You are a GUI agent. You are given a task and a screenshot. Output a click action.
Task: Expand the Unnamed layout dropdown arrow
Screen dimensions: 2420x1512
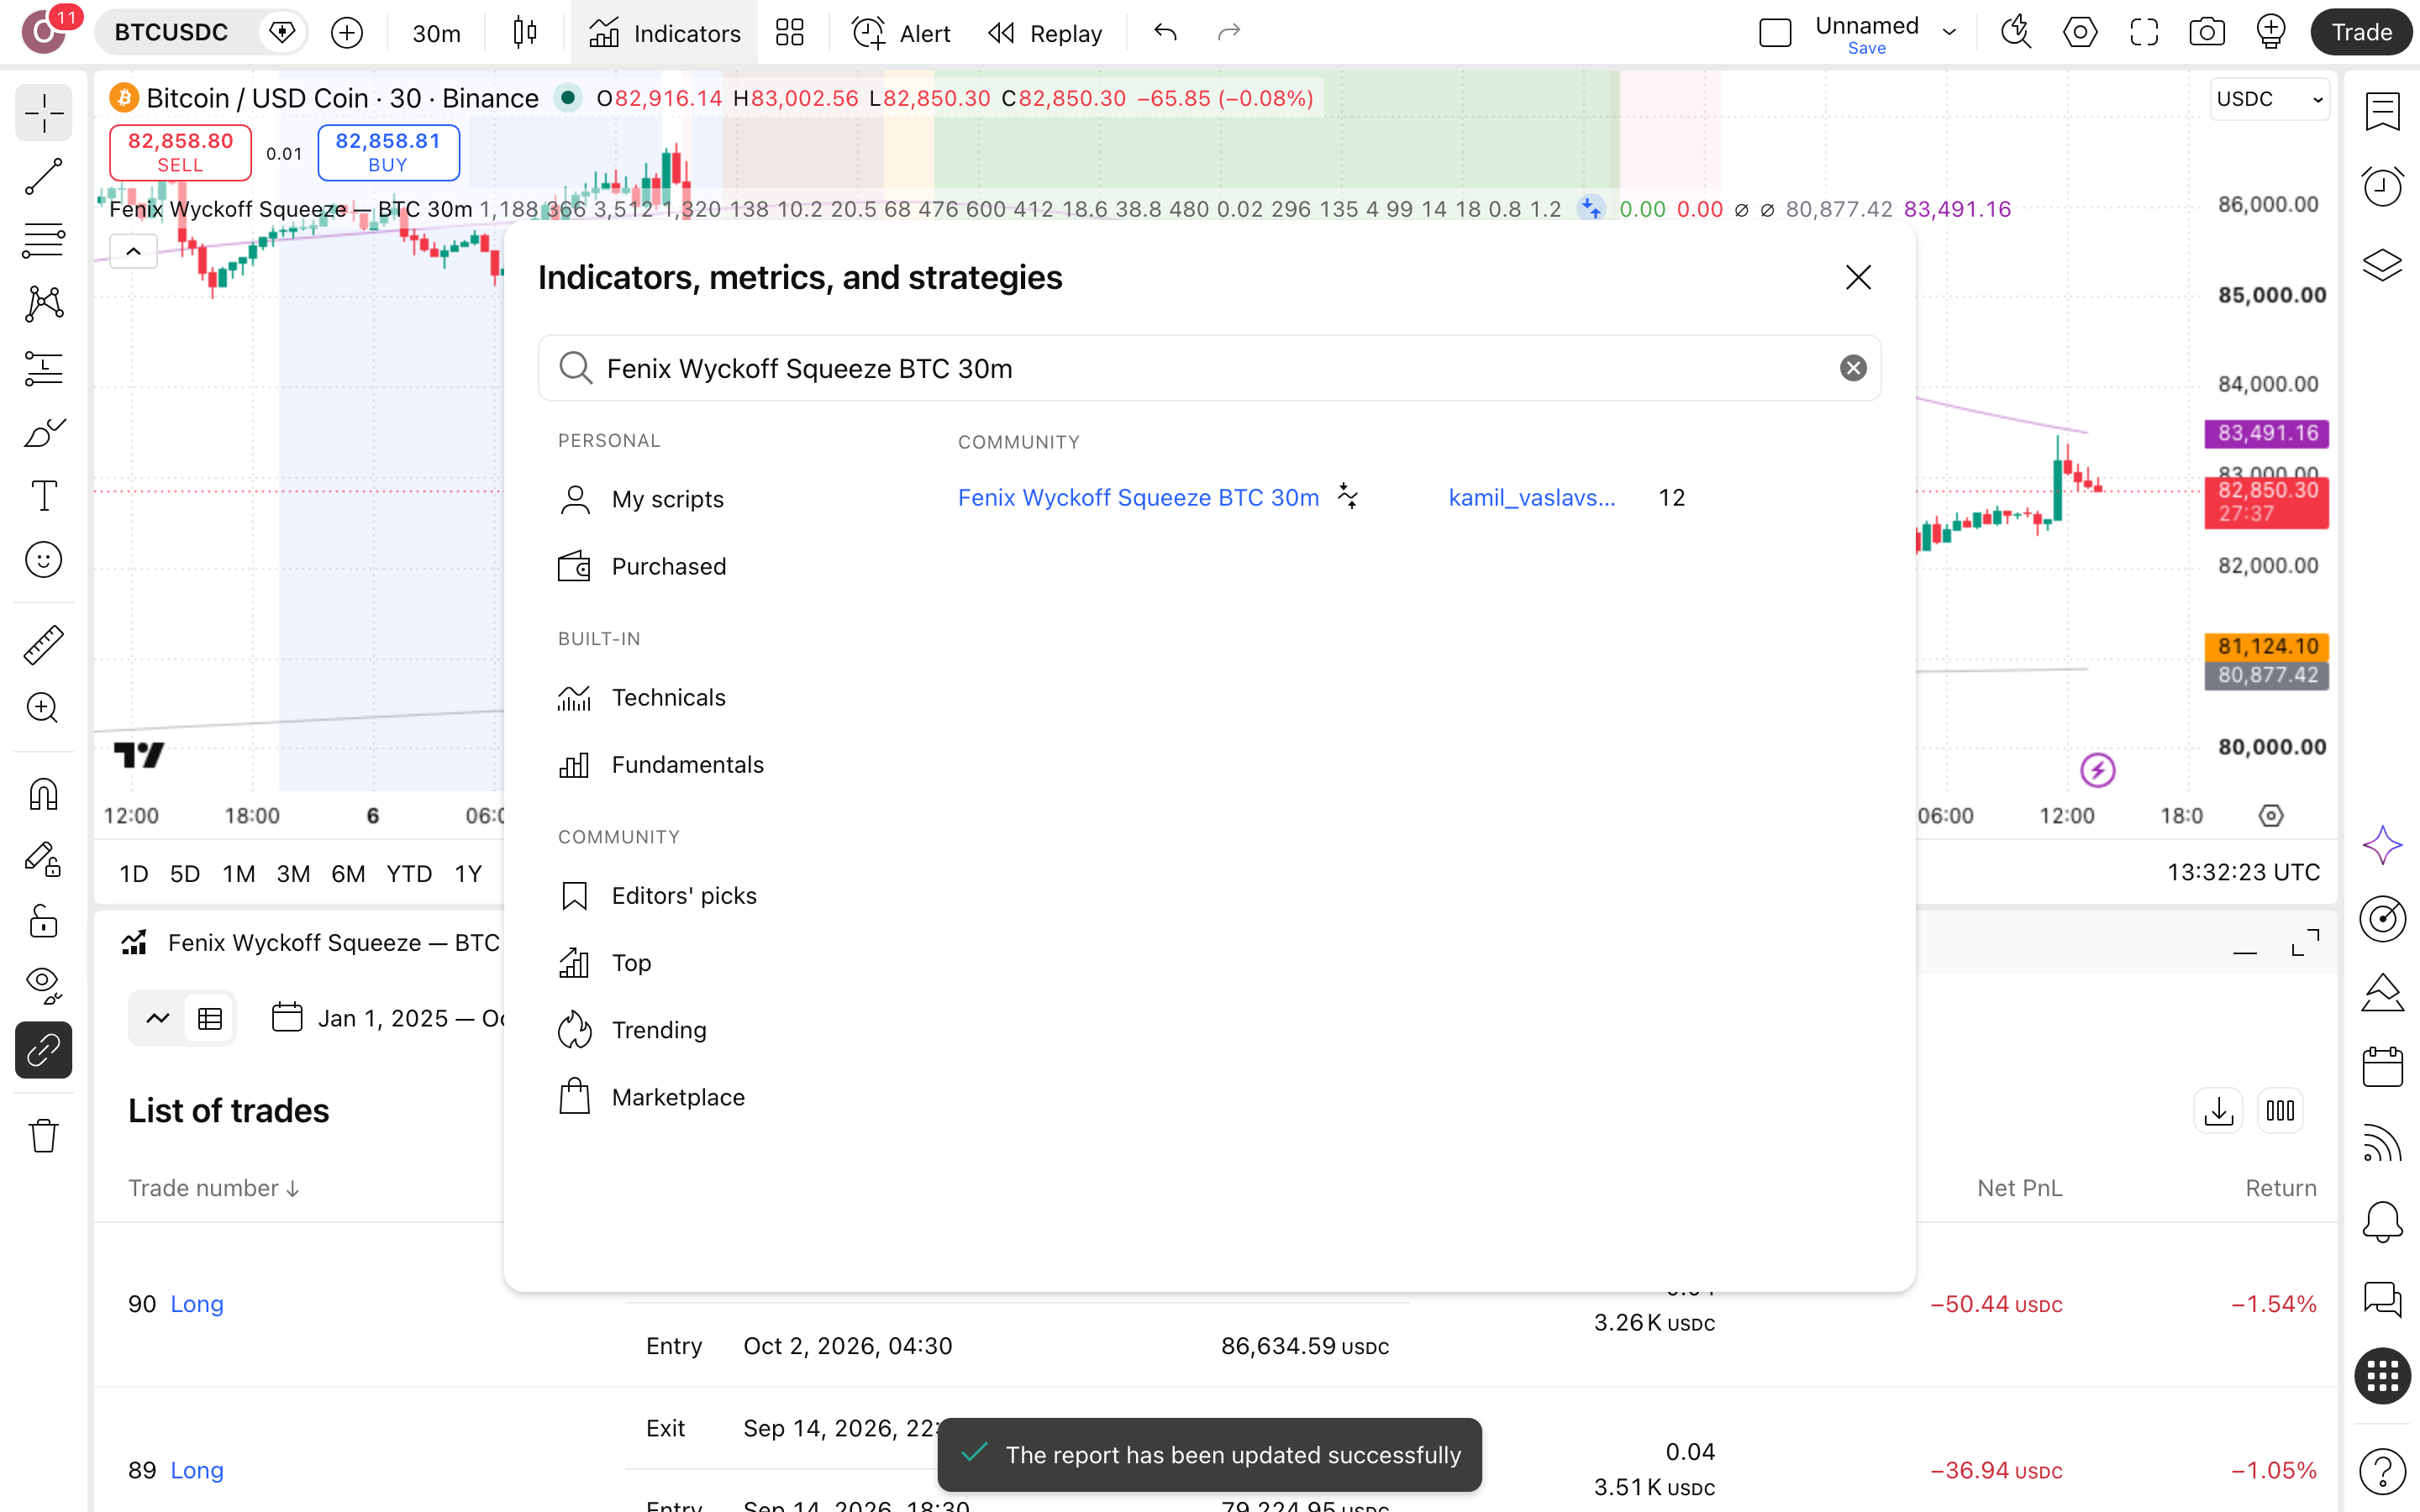pyautogui.click(x=1949, y=33)
